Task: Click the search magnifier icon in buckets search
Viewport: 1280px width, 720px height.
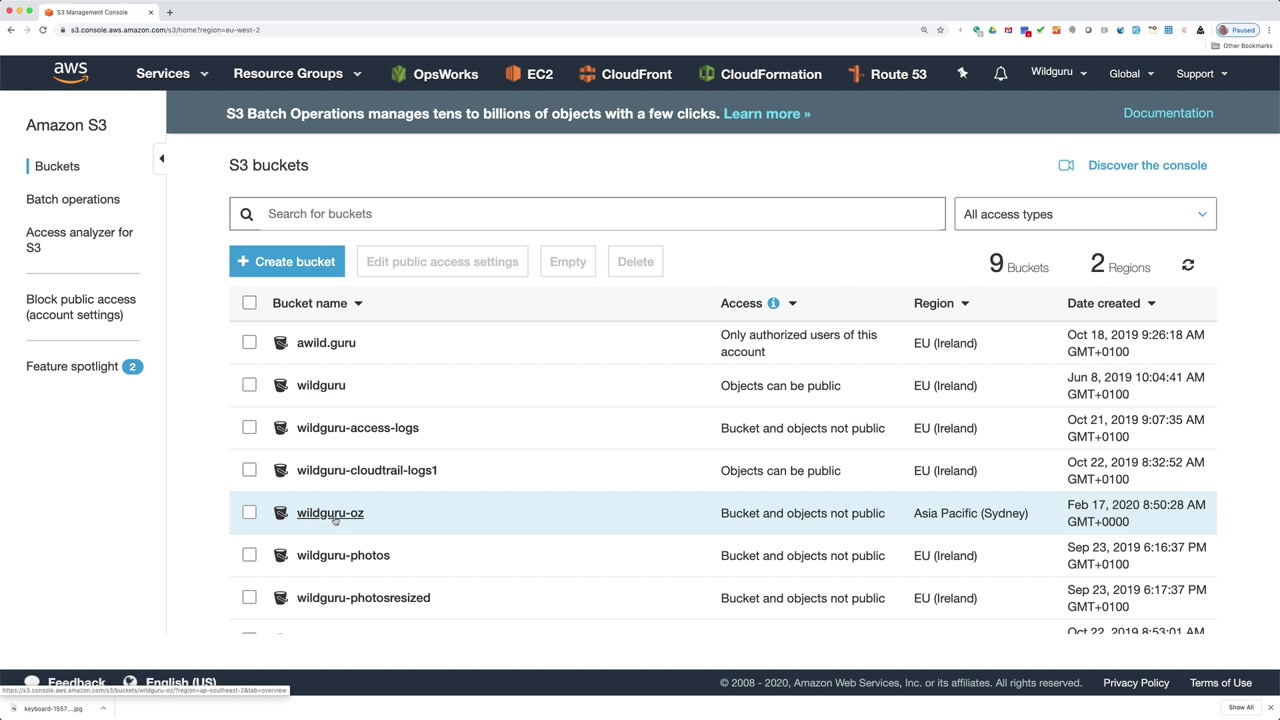Action: (x=247, y=214)
